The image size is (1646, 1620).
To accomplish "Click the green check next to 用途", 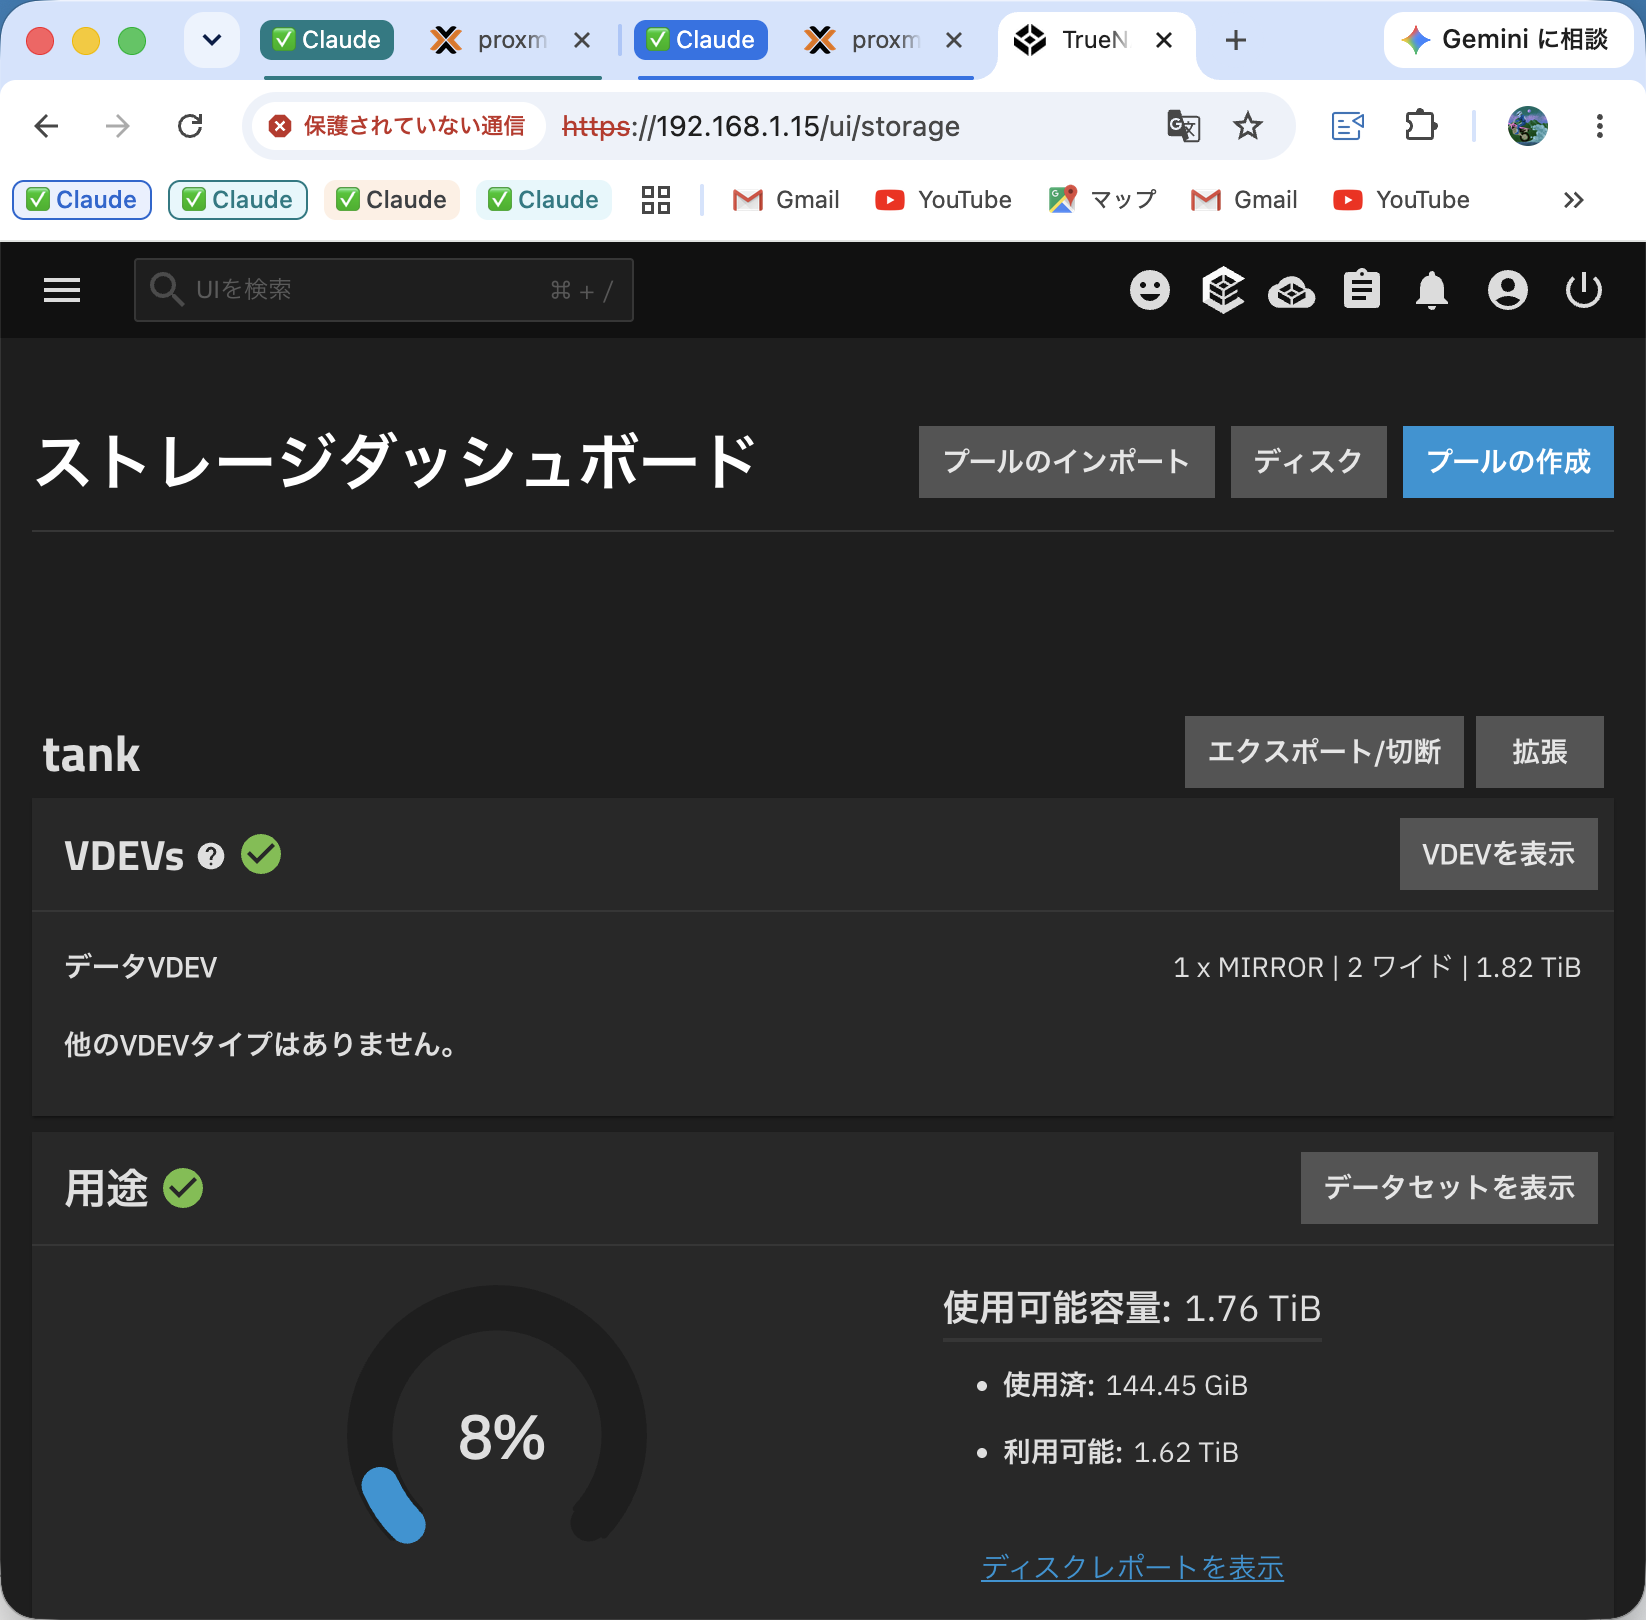I will (183, 1188).
